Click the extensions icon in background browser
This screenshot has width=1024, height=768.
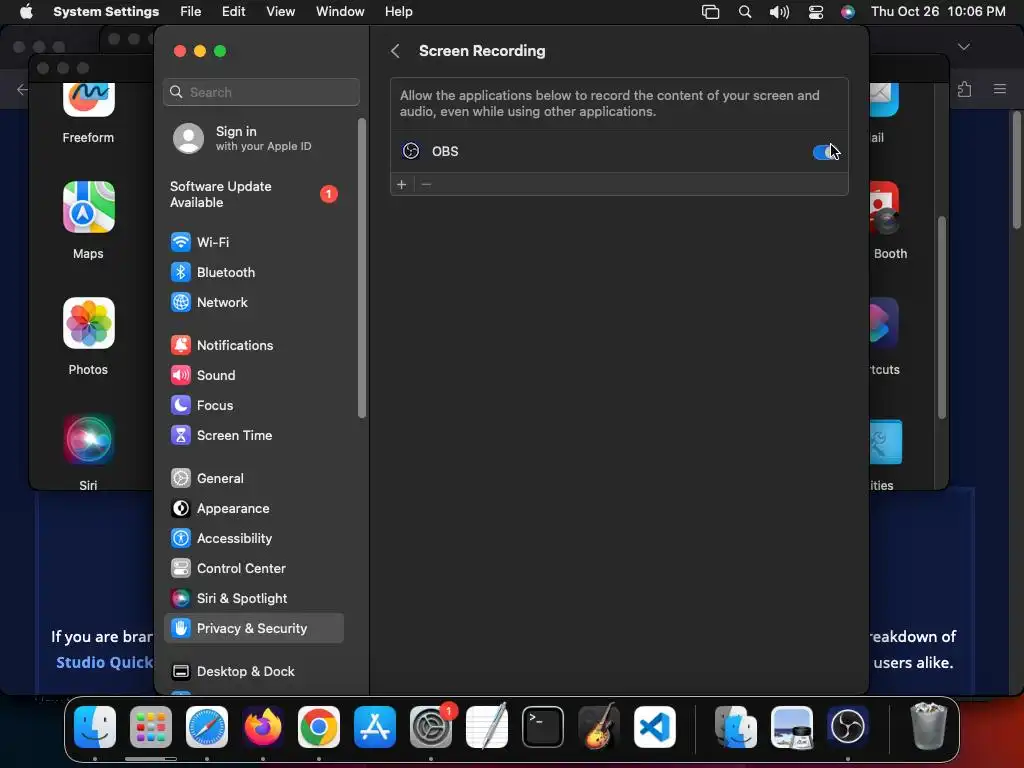[965, 89]
